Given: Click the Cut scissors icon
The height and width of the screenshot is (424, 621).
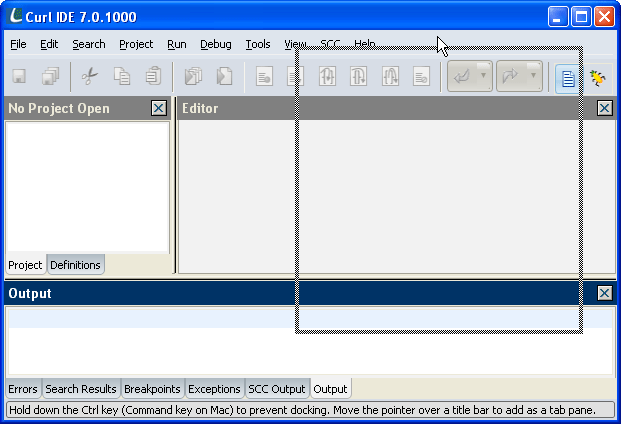Looking at the screenshot, I should (89, 77).
